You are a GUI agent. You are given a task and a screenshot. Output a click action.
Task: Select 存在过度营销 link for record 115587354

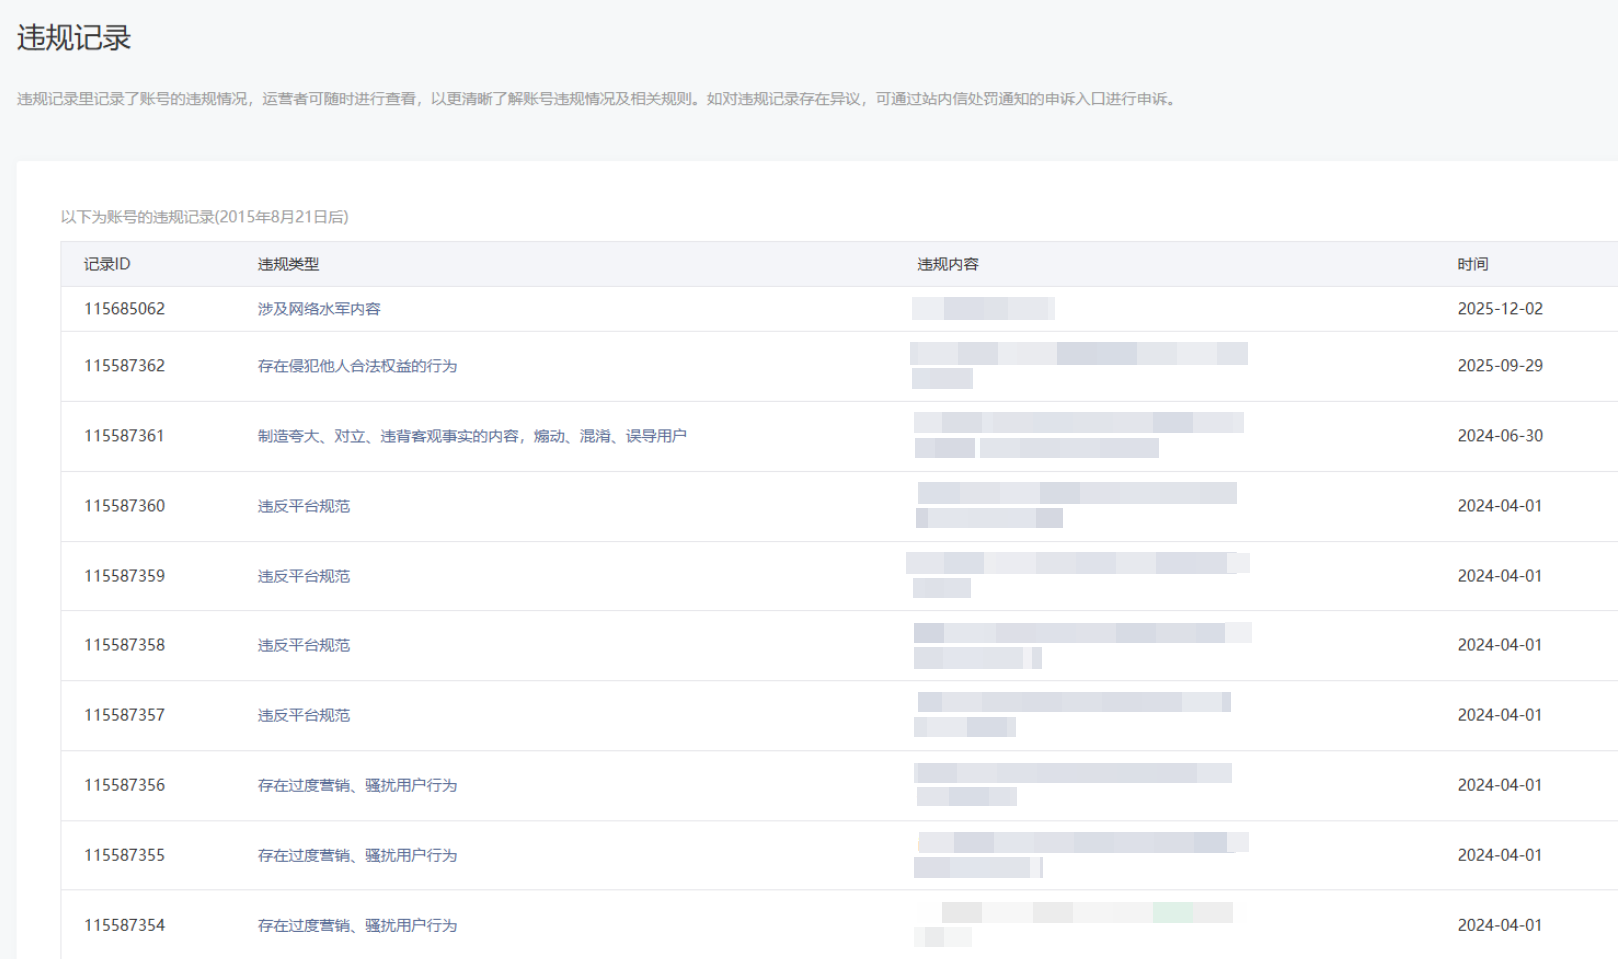tap(357, 925)
